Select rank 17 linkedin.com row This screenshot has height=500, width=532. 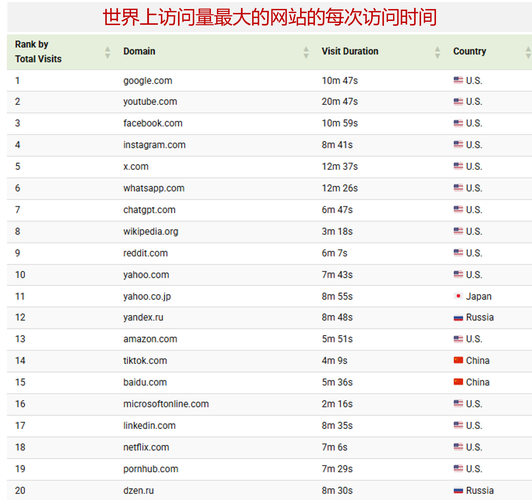click(269, 425)
